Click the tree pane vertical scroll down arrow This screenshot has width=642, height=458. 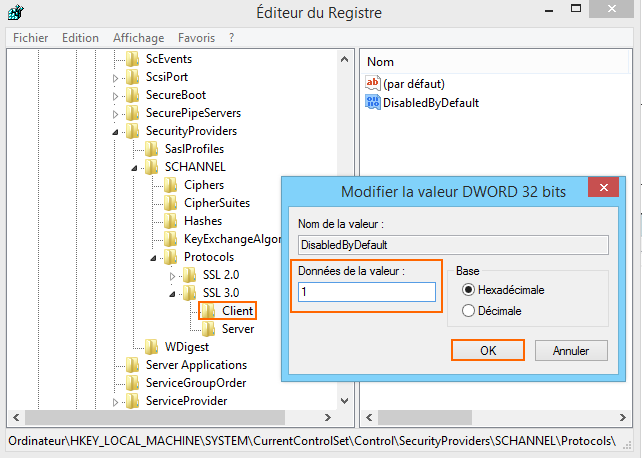pyautogui.click(x=345, y=401)
